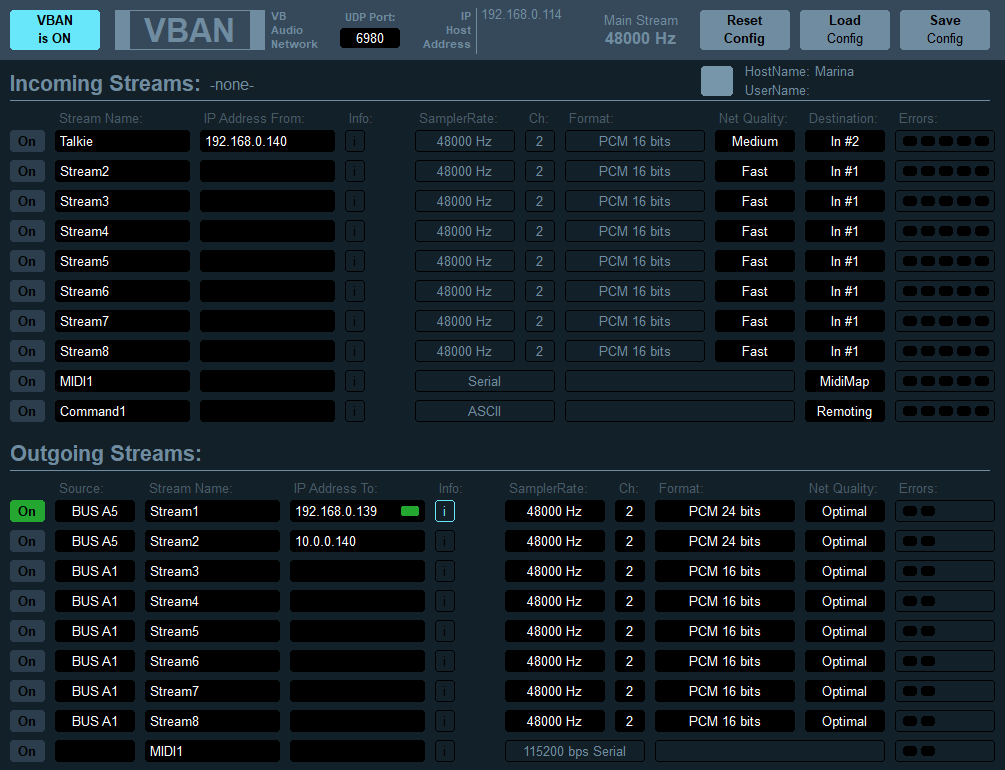Change Talkie net quality from Medium
The width and height of the screenshot is (1005, 770).
click(754, 141)
